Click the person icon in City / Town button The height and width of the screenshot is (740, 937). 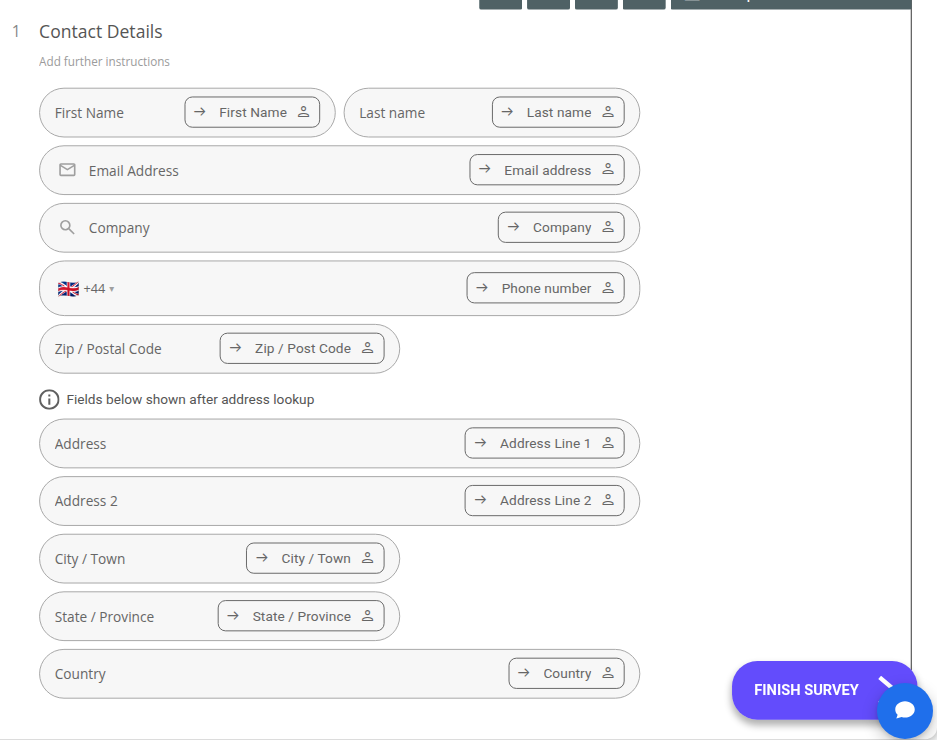tap(368, 558)
